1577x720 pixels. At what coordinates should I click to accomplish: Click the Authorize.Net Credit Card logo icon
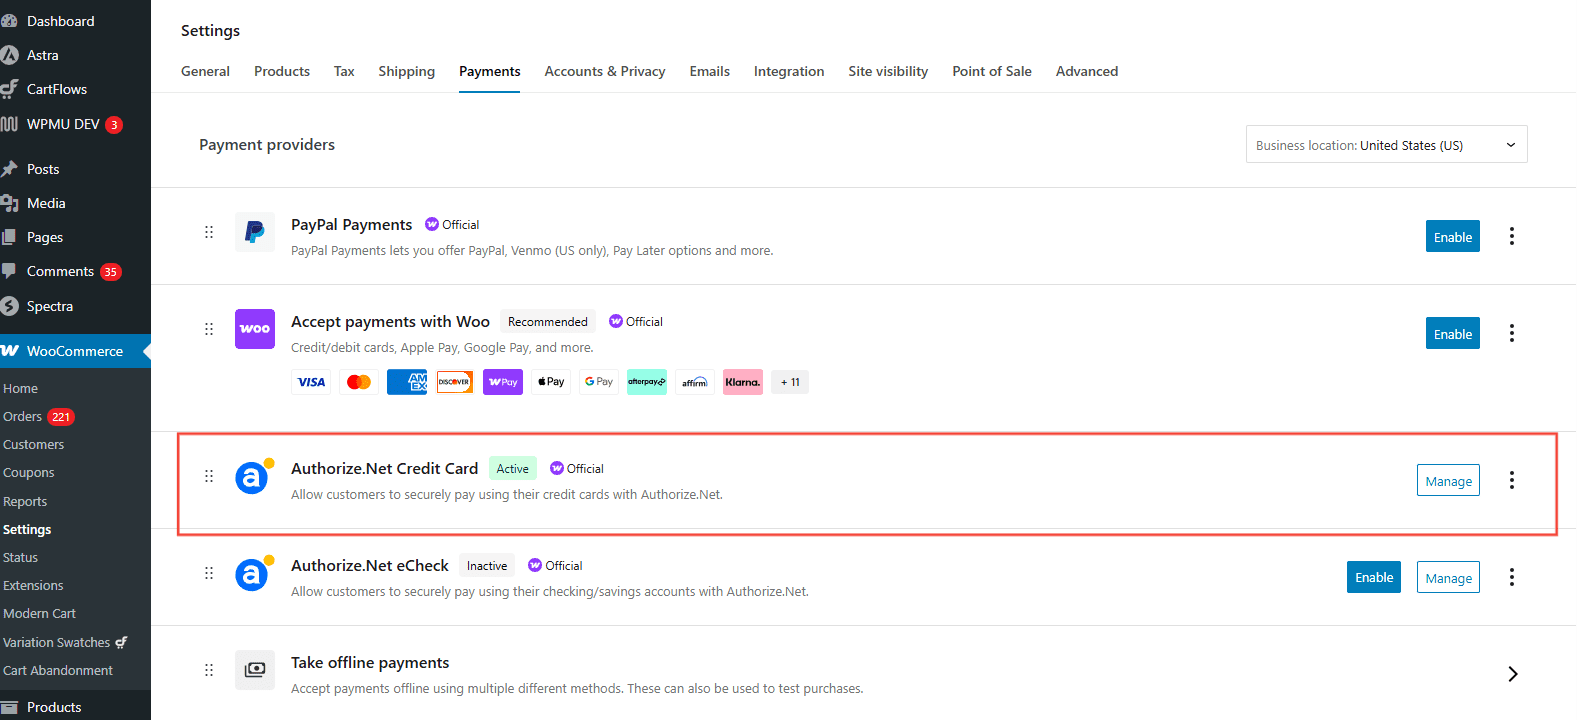(254, 476)
